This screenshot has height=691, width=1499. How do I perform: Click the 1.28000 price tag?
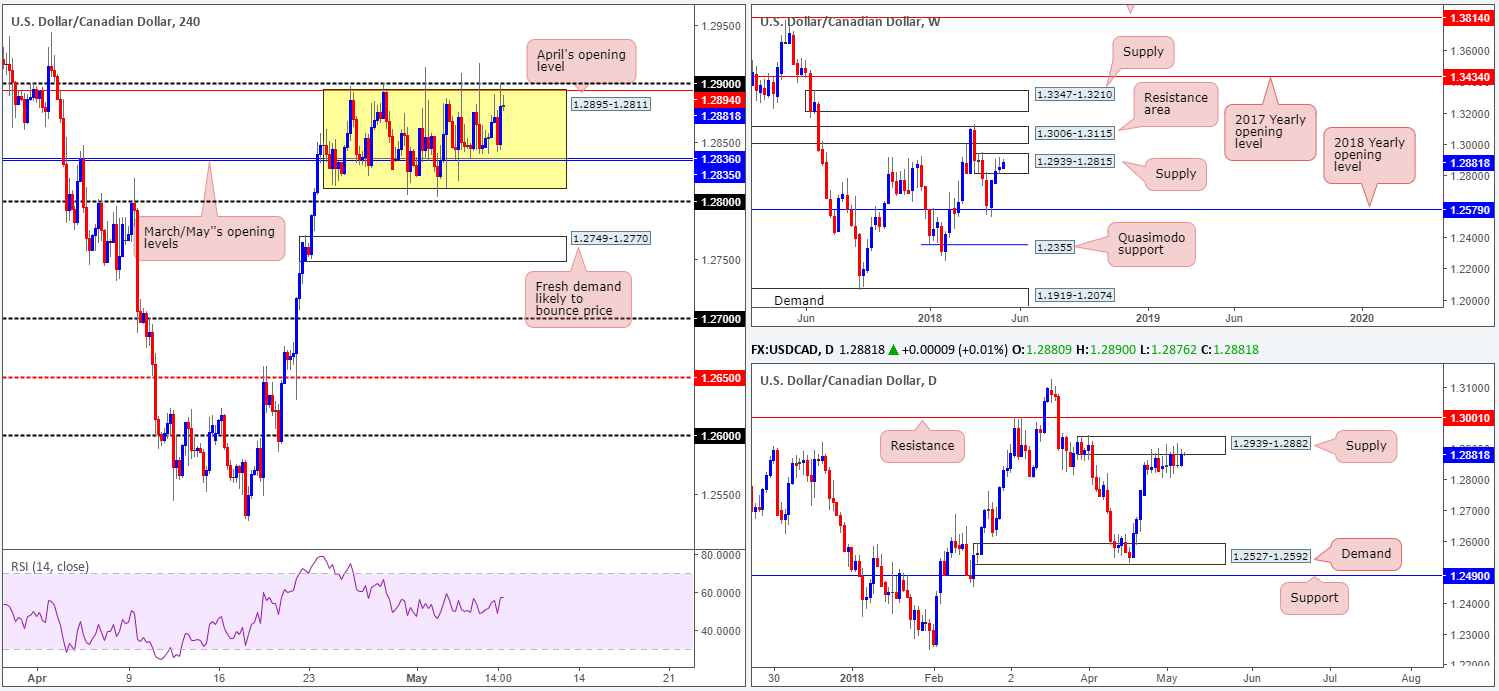(x=719, y=201)
